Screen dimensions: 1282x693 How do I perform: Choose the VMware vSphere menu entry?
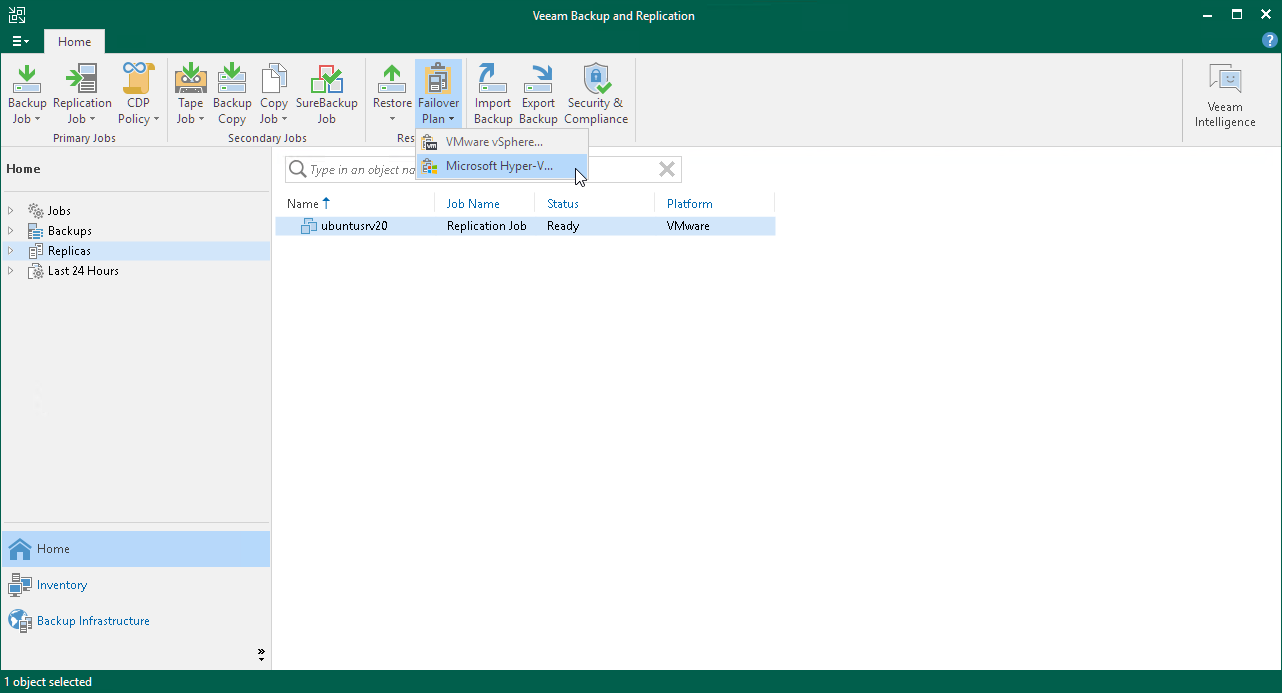pyautogui.click(x=502, y=142)
